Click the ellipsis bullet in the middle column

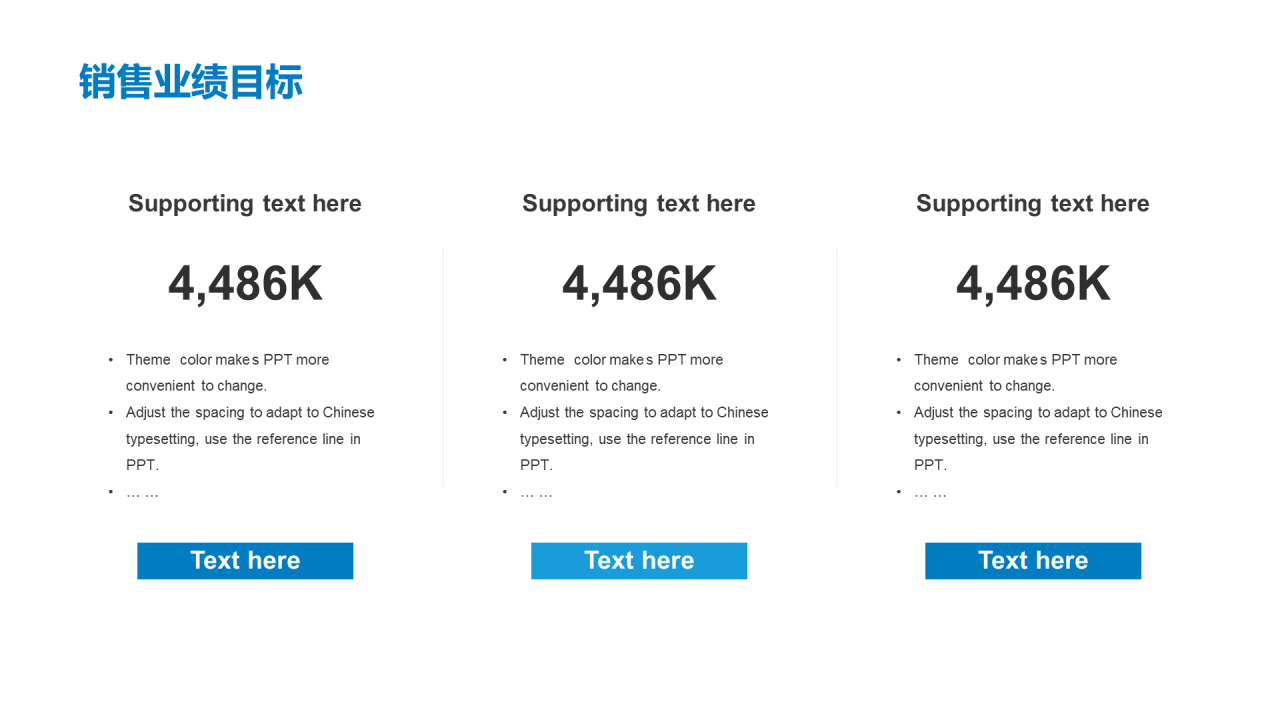click(x=528, y=492)
